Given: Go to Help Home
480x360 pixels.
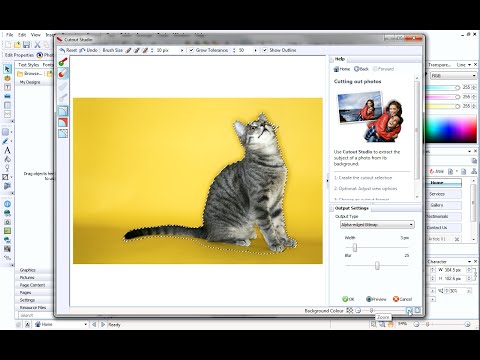Looking at the screenshot, I should (x=342, y=69).
